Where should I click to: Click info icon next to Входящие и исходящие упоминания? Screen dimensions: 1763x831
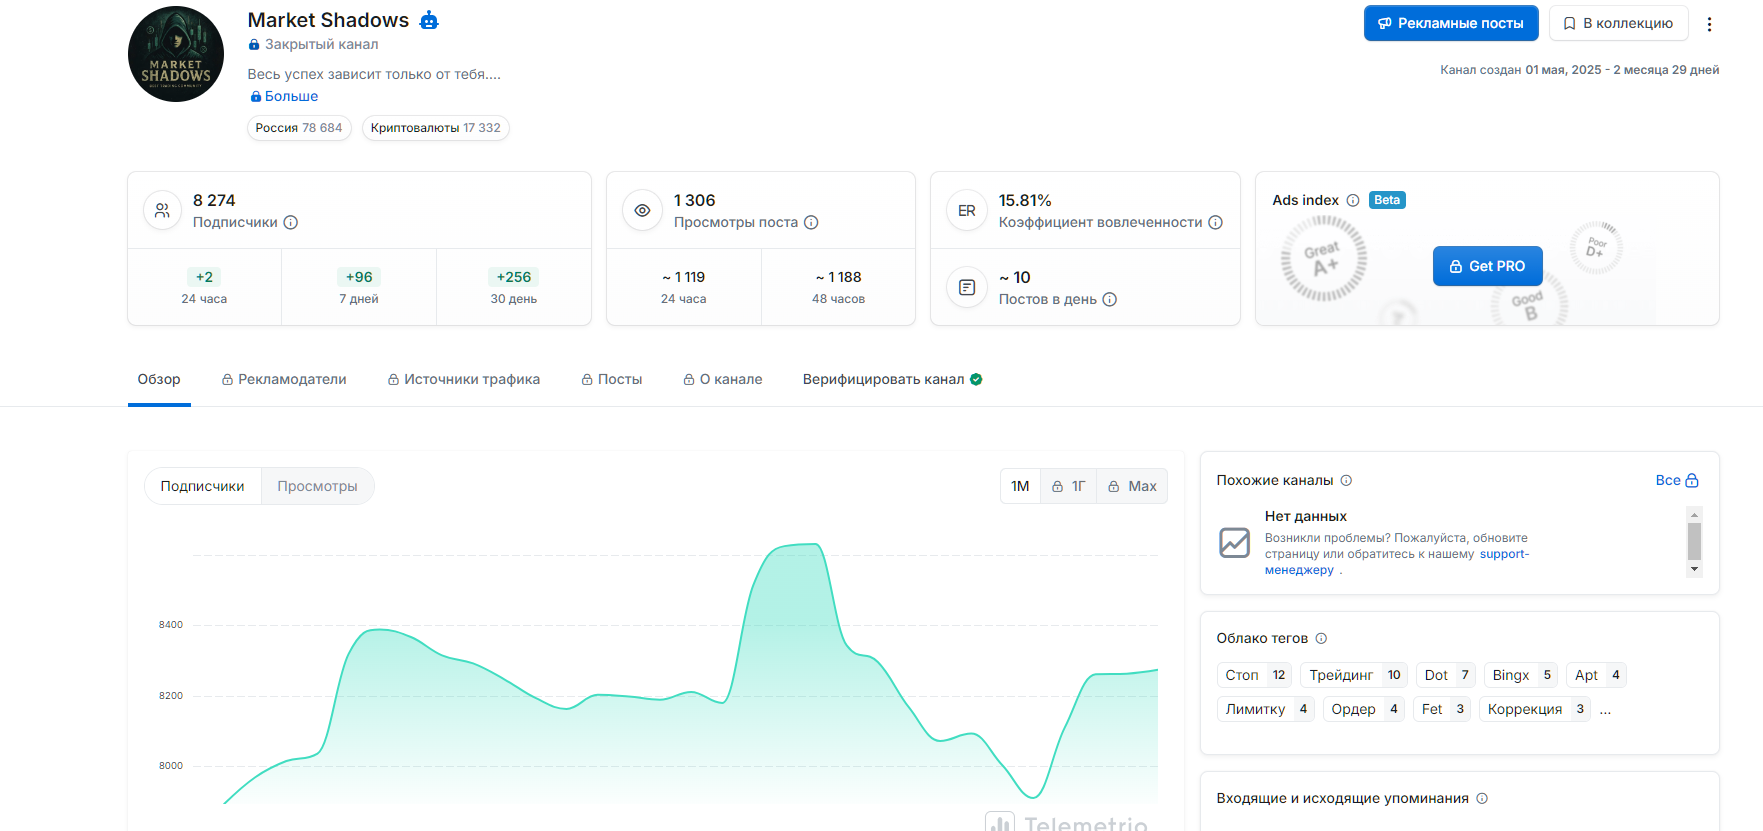(1482, 798)
